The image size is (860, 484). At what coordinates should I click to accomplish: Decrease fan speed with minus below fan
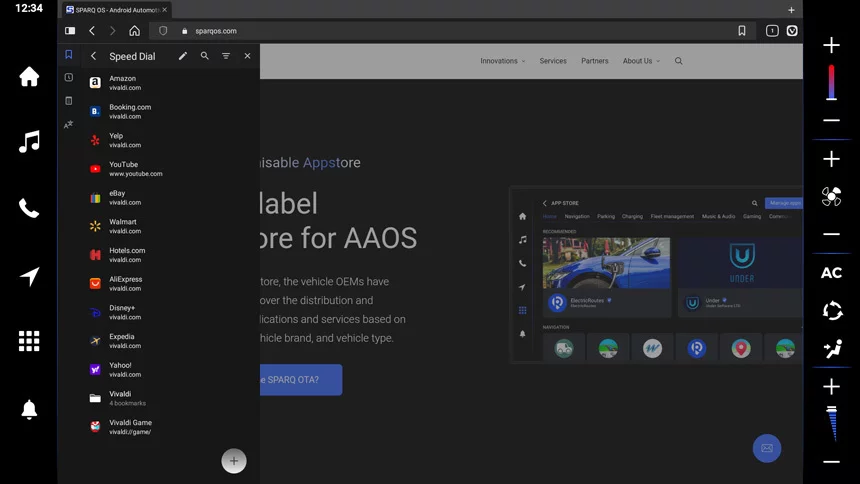click(831, 234)
